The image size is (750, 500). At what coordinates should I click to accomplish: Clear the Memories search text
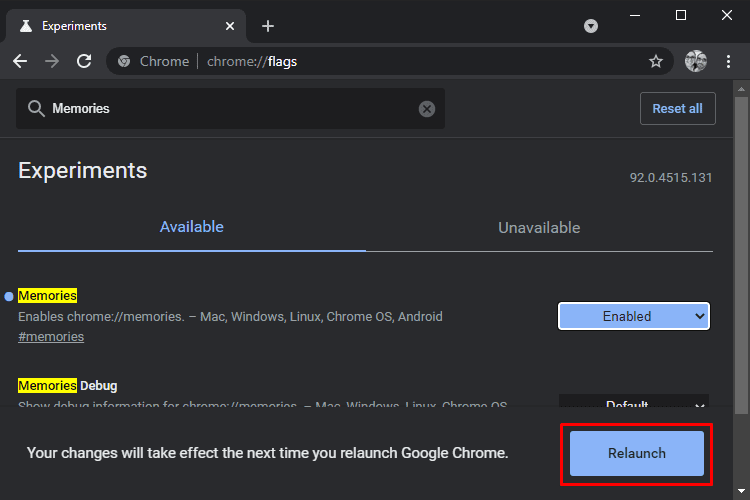click(427, 109)
